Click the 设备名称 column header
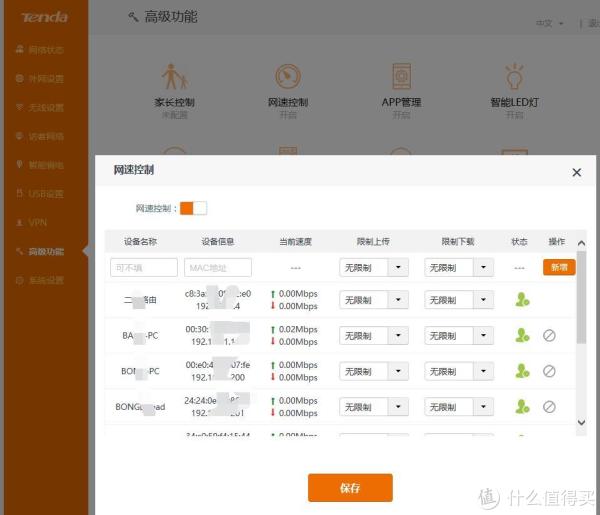600x515 pixels. pos(140,241)
